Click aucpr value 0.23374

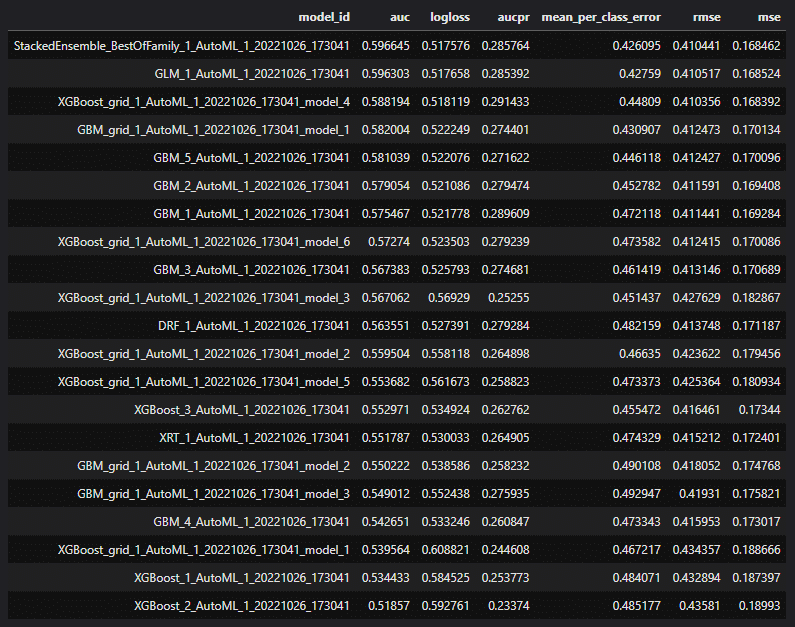509,606
